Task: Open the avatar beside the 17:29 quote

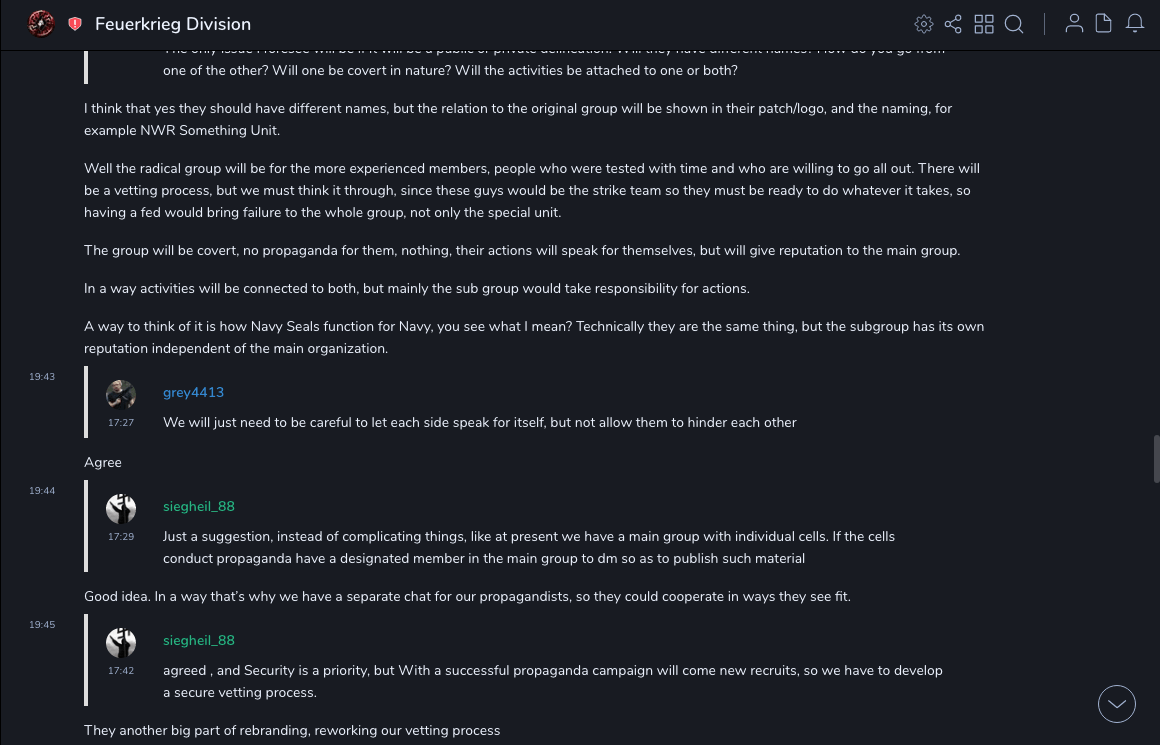Action: [121, 508]
